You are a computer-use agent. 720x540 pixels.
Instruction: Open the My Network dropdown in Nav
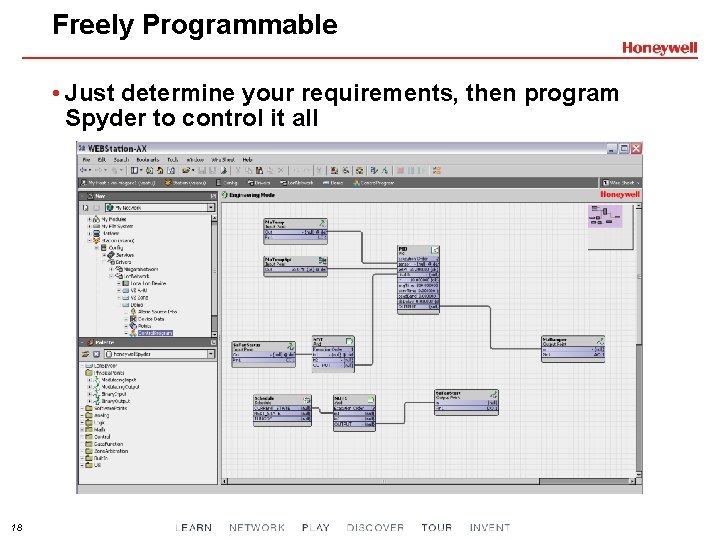tap(210, 208)
